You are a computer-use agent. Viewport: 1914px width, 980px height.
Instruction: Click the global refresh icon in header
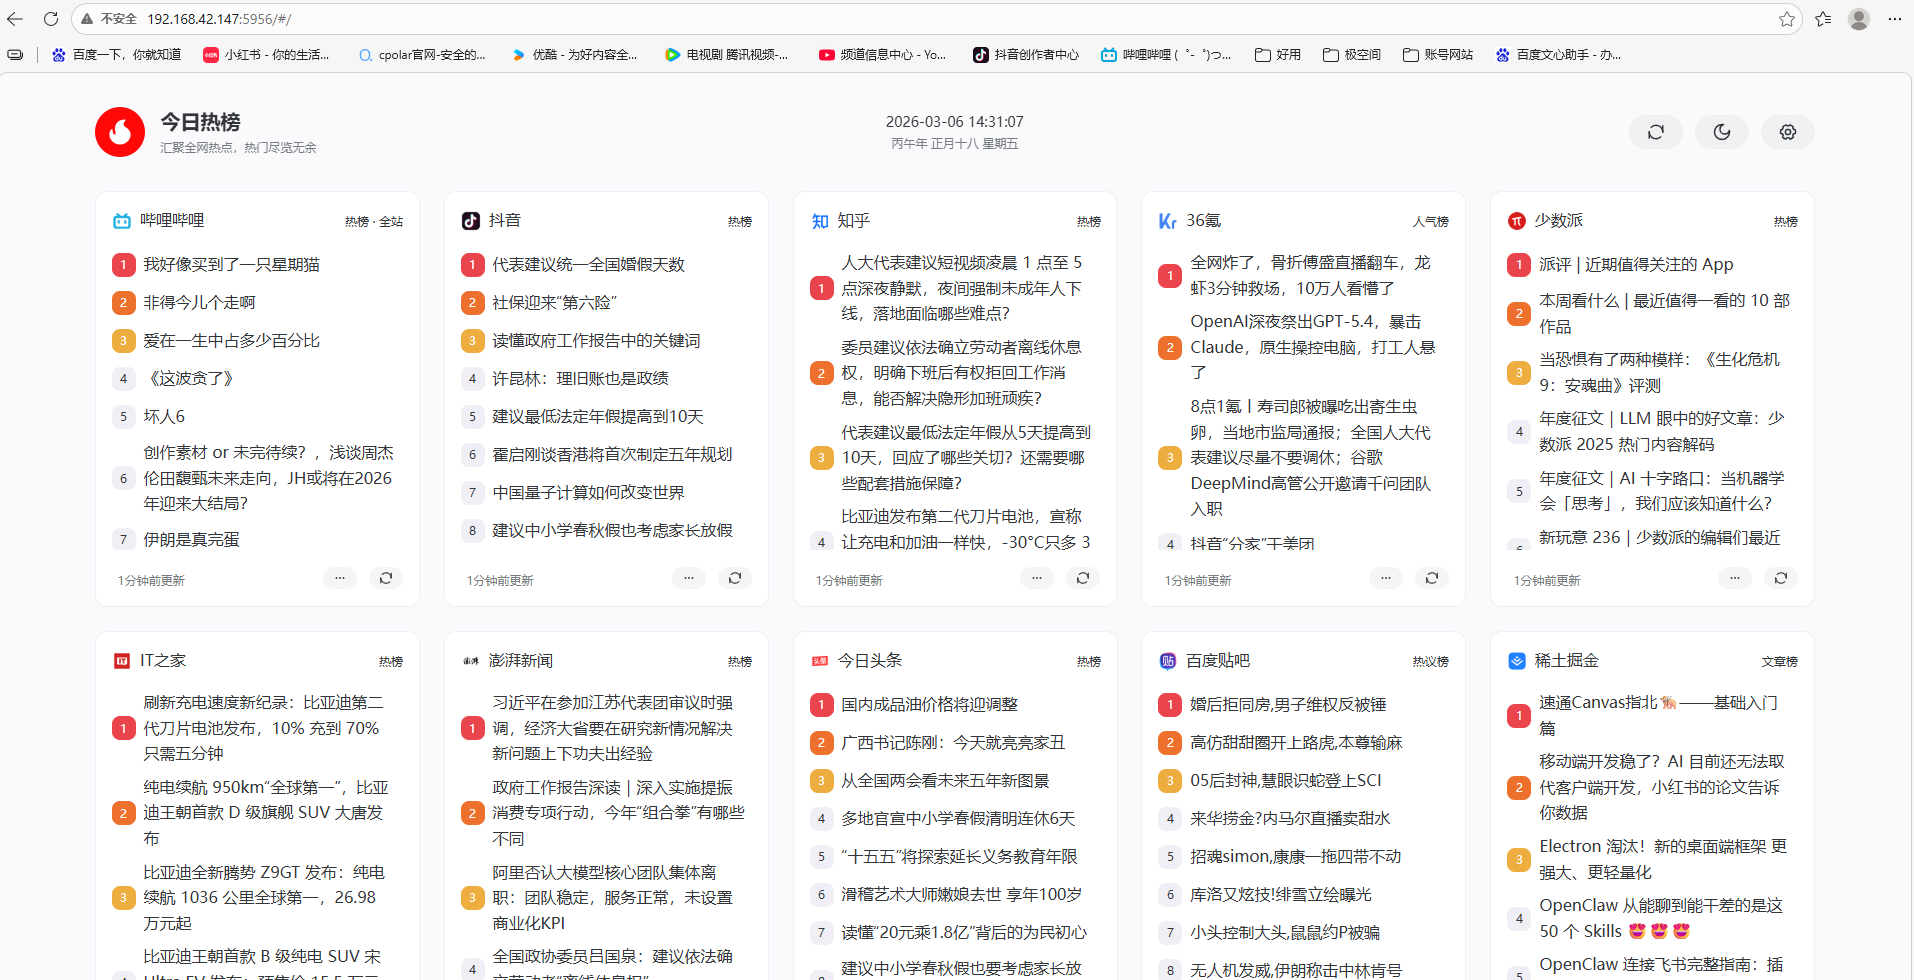point(1655,132)
